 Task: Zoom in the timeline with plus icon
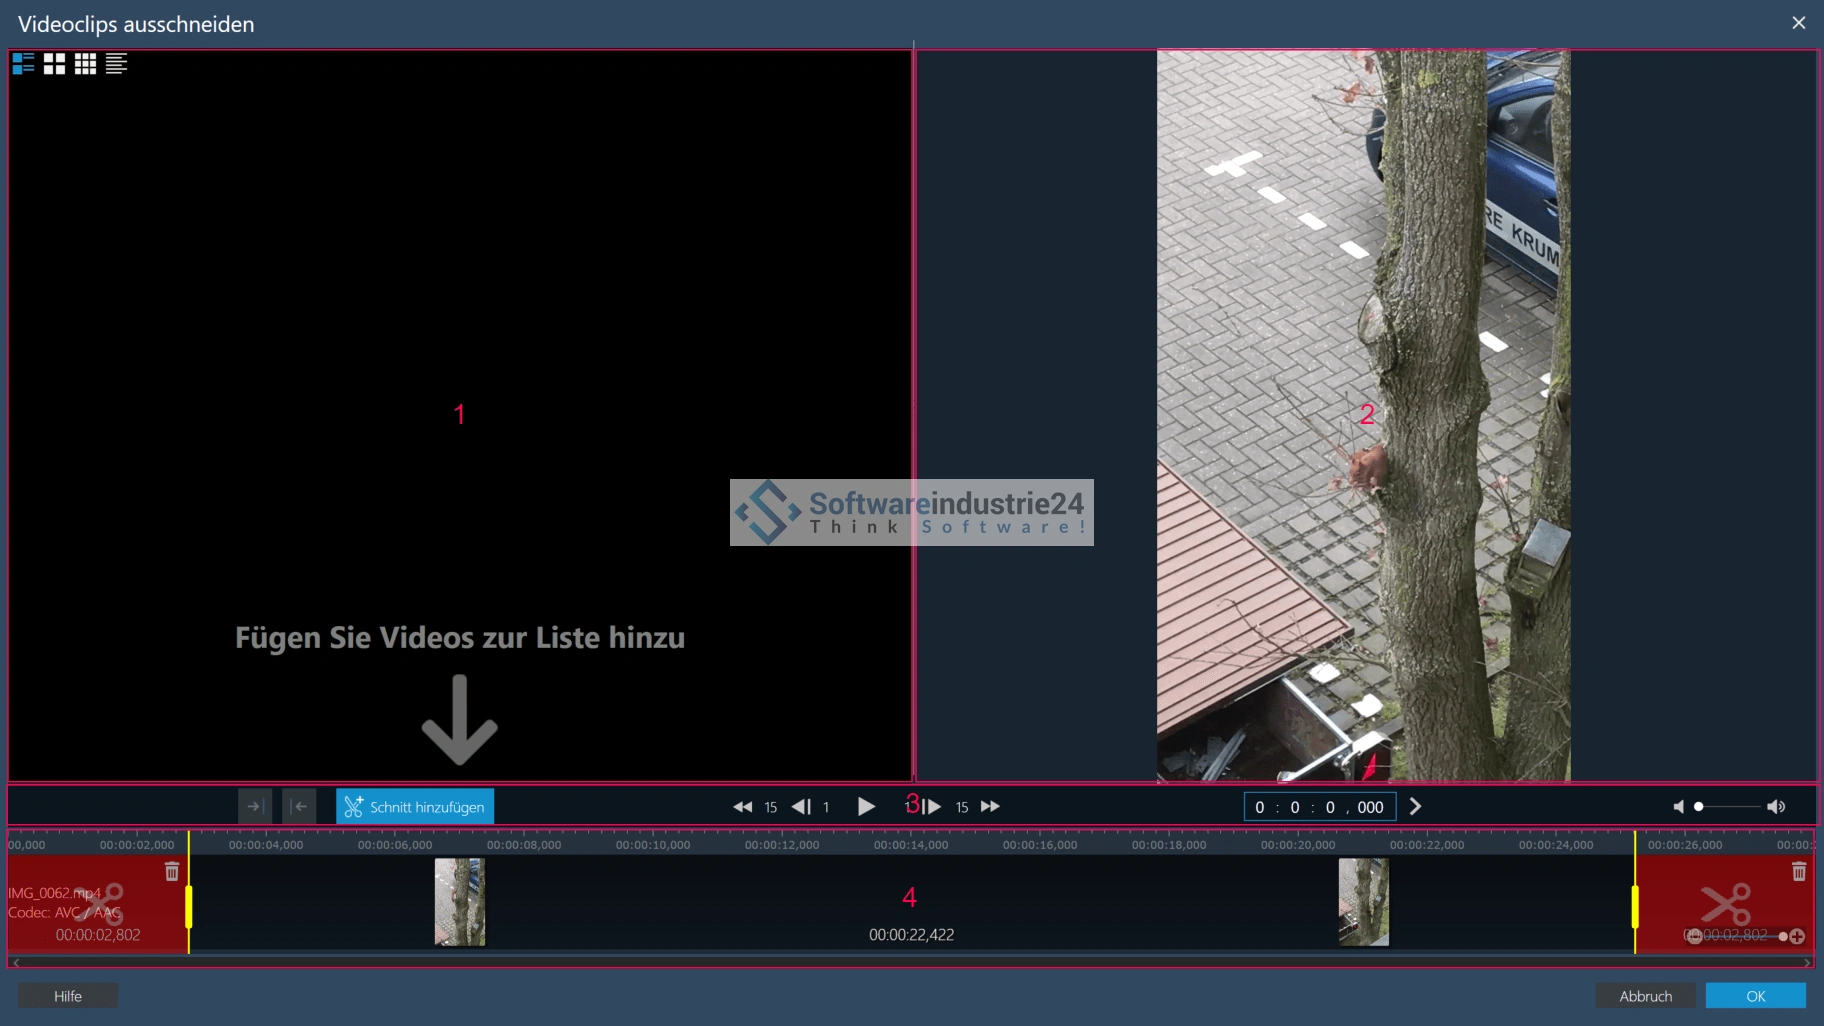(x=1798, y=936)
